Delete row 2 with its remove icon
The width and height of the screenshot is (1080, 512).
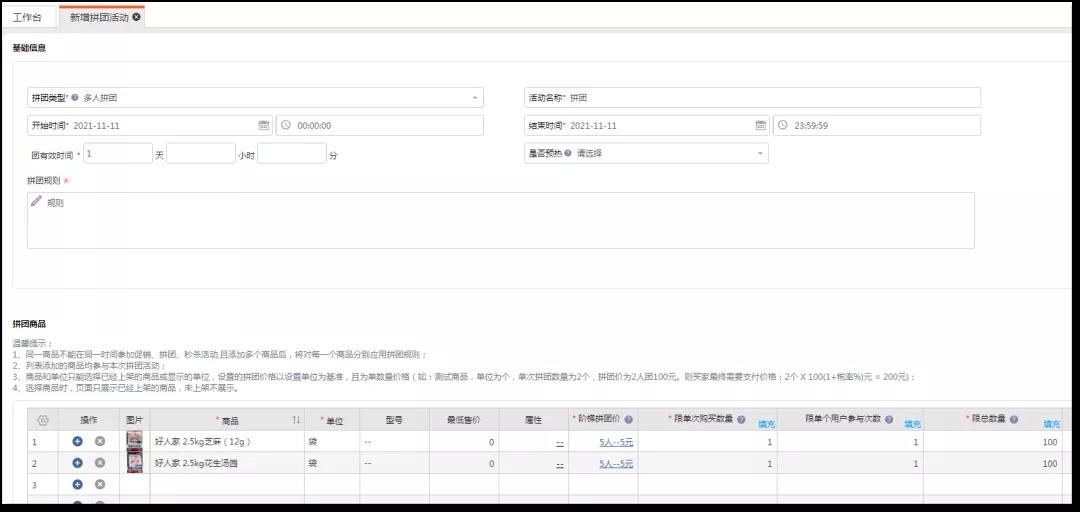pyautogui.click(x=100, y=463)
